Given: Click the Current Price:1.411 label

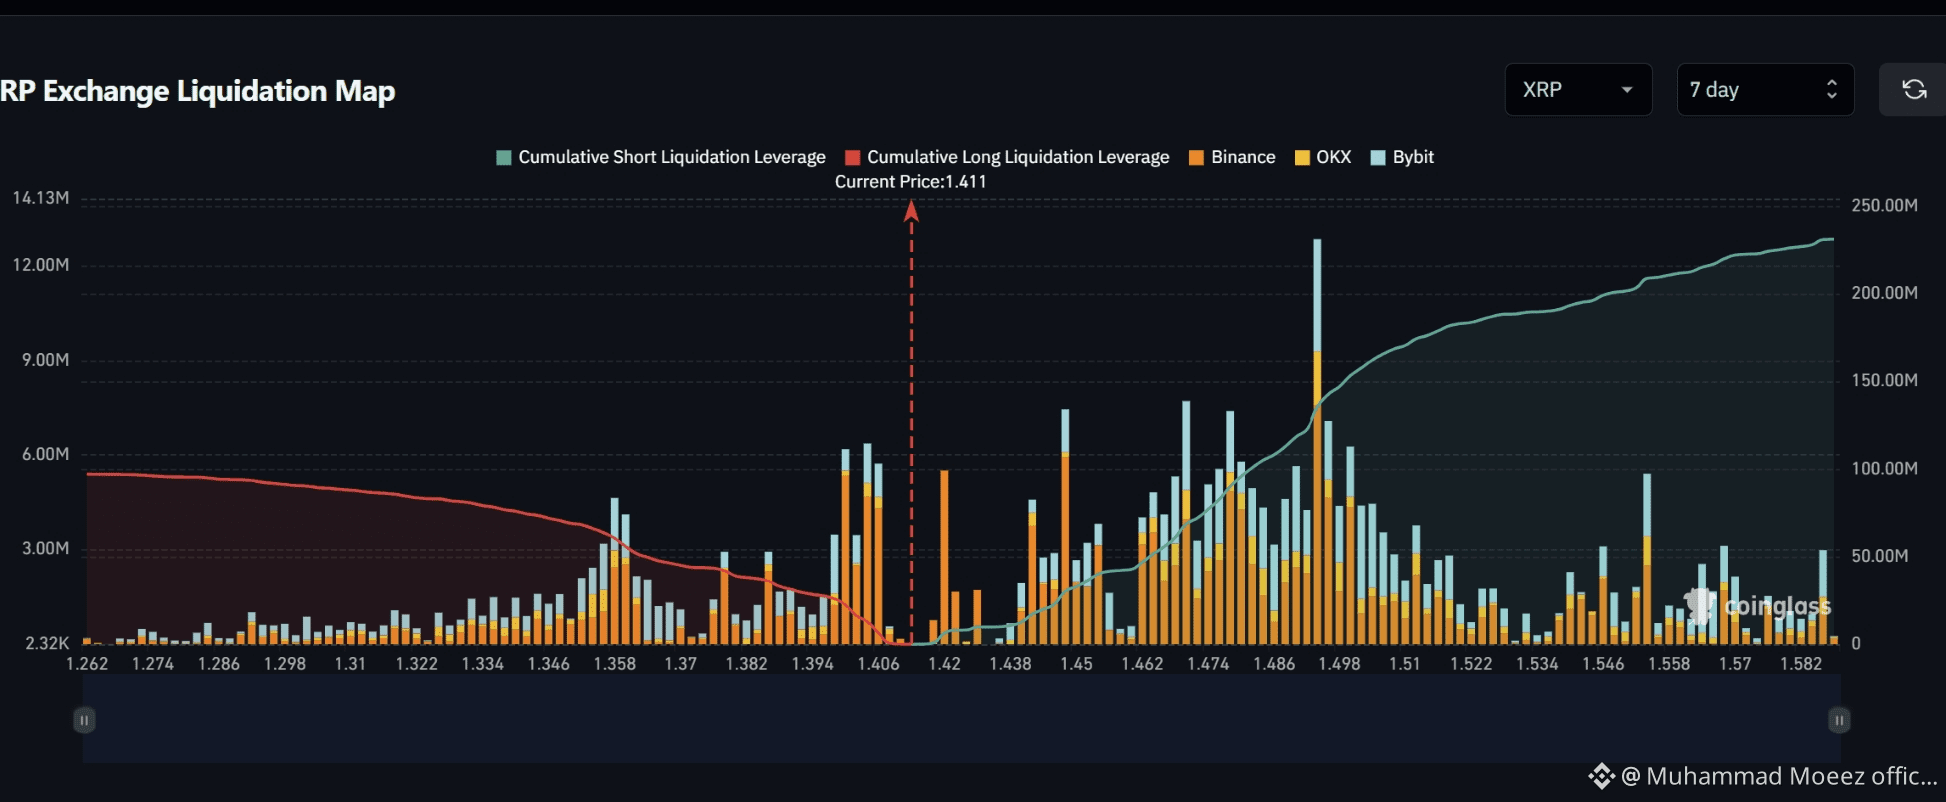Looking at the screenshot, I should pyautogui.click(x=911, y=182).
